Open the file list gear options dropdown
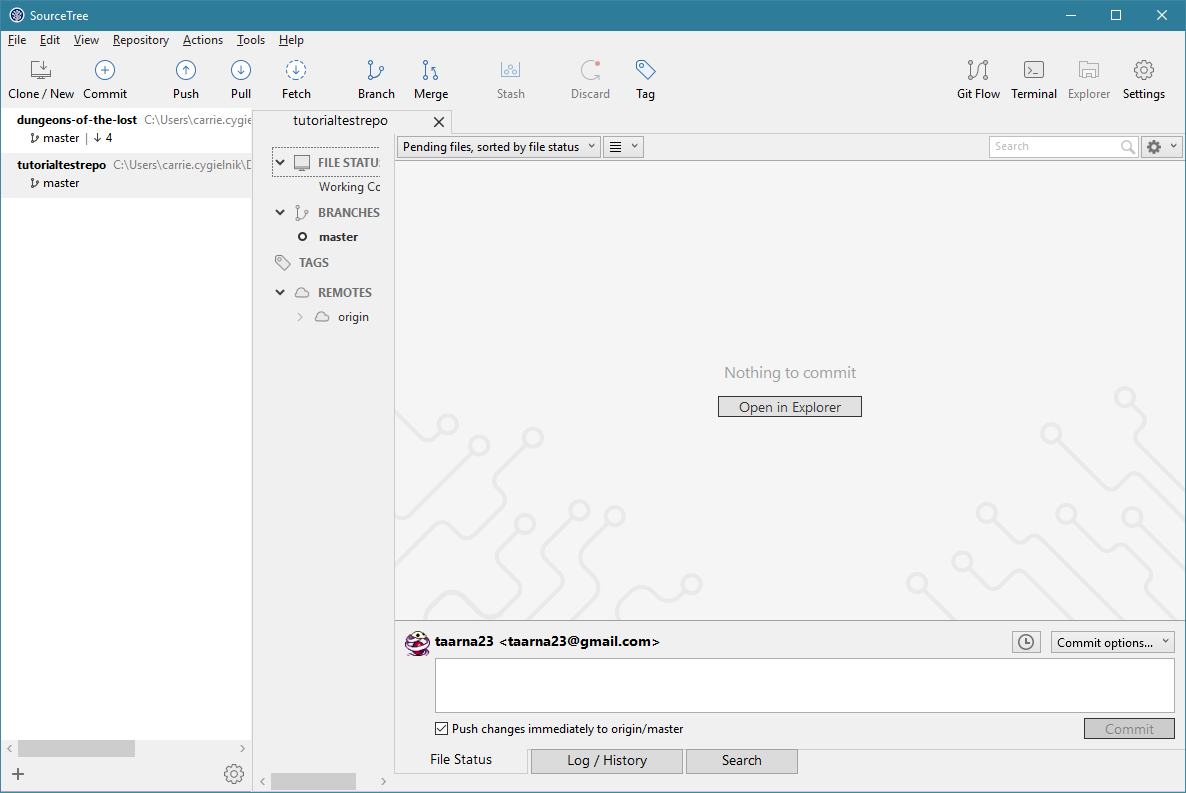Image resolution: width=1186 pixels, height=793 pixels. coord(1161,147)
